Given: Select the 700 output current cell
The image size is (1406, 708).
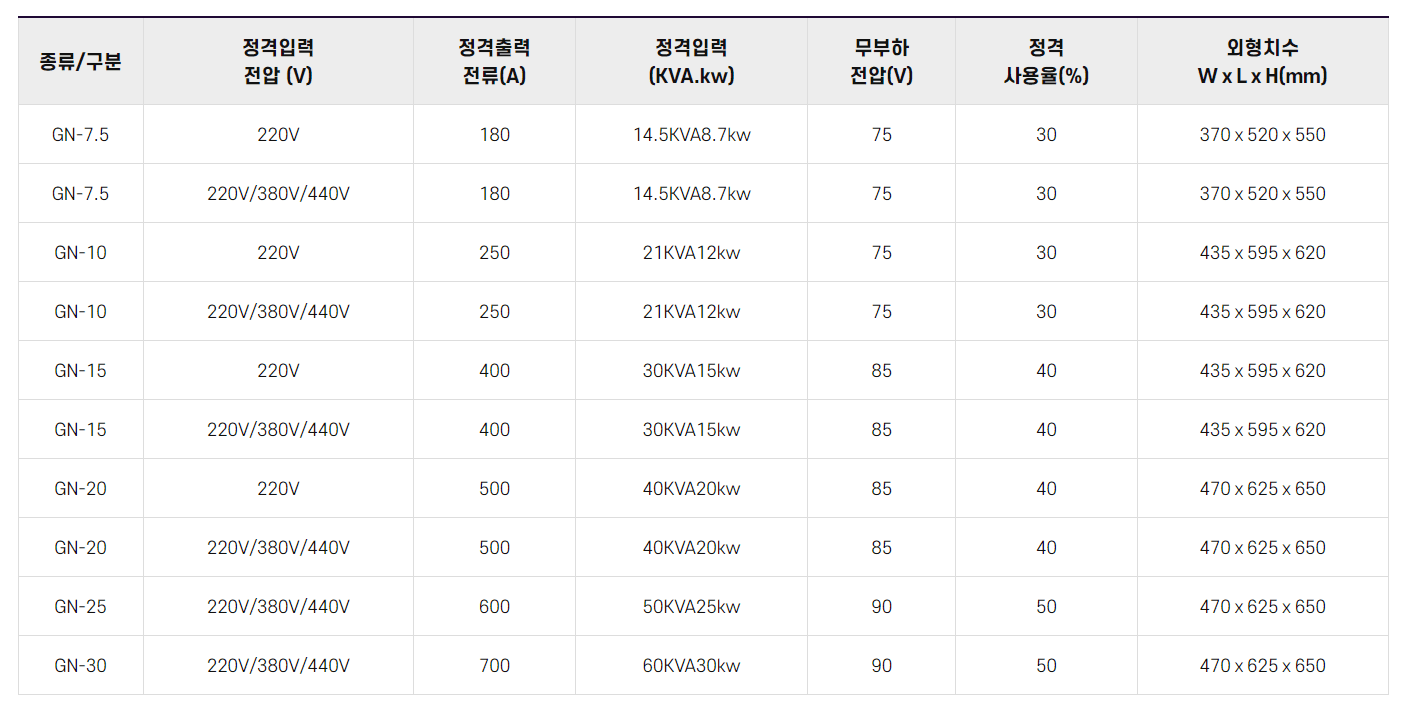Looking at the screenshot, I should click(495, 666).
